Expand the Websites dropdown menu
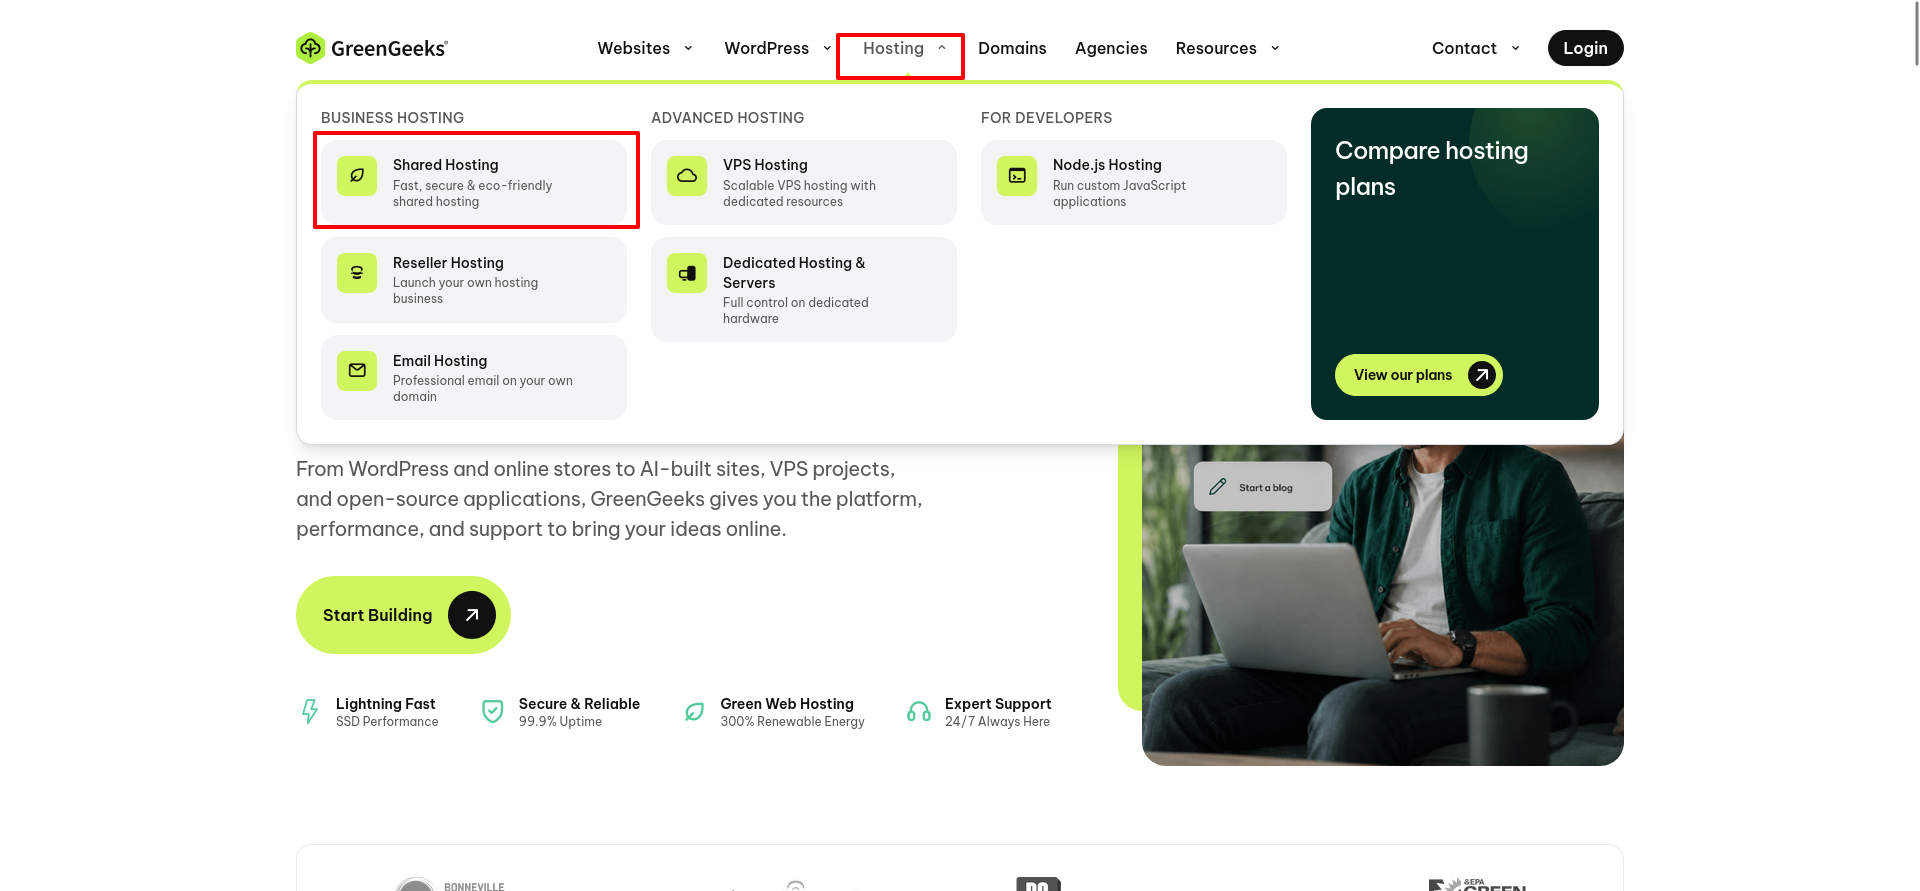 tap(645, 48)
